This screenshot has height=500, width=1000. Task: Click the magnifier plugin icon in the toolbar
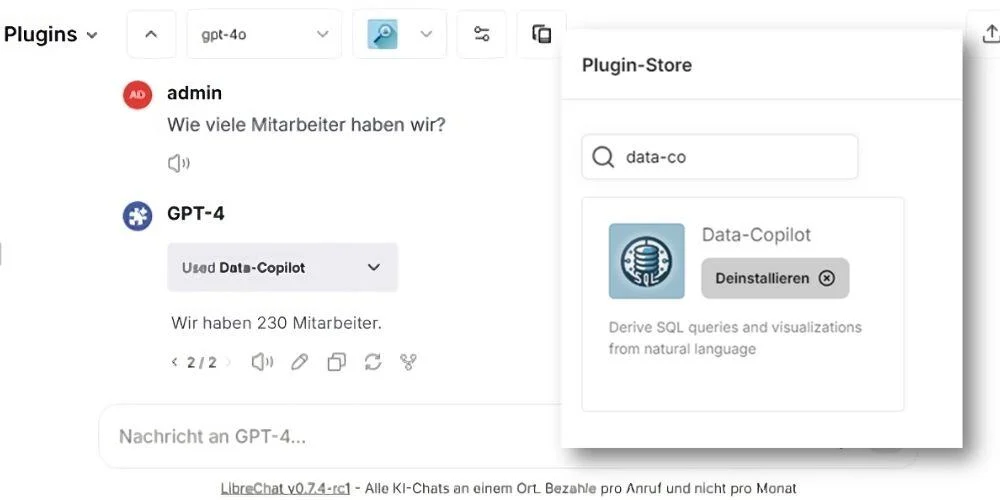pos(383,34)
